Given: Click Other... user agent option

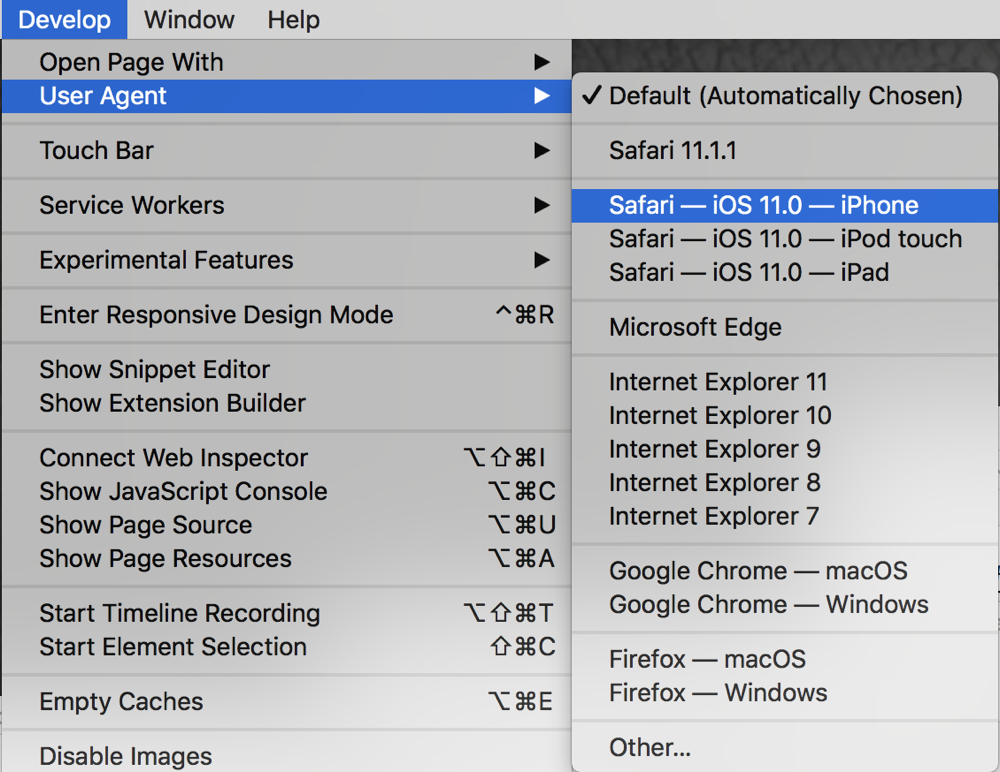Looking at the screenshot, I should [x=785, y=748].
